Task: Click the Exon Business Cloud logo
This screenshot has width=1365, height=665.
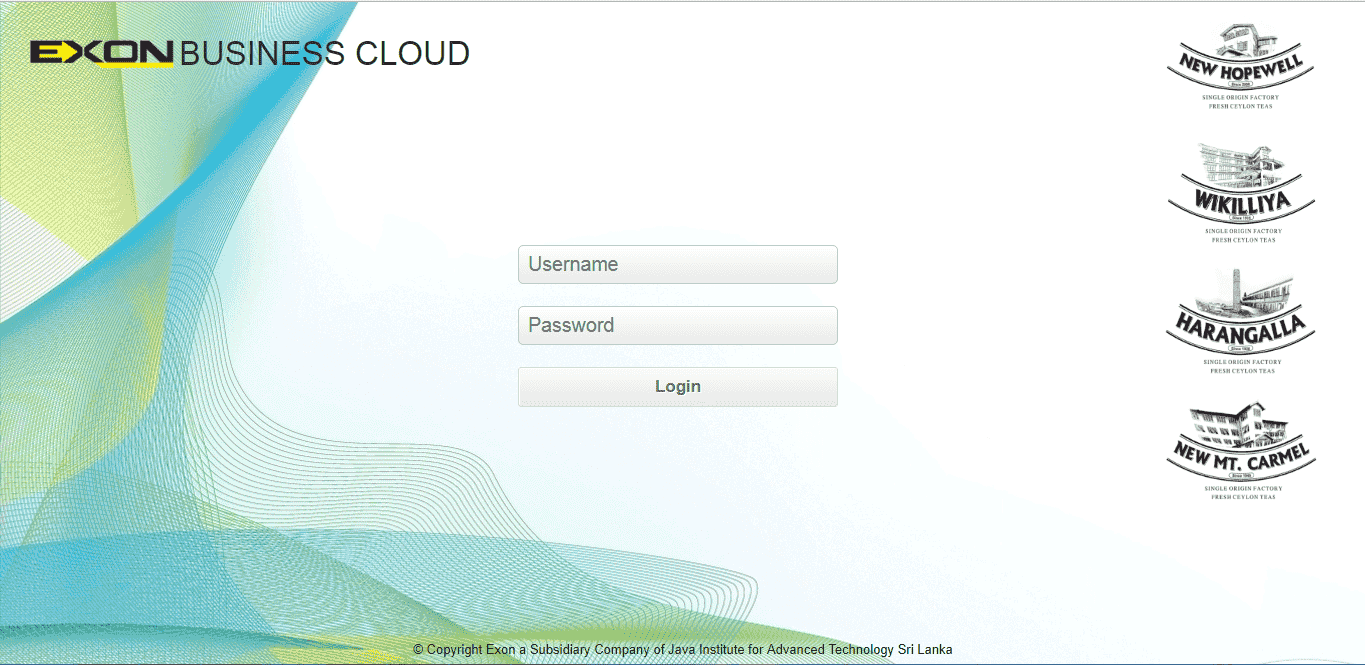Action: tap(250, 53)
